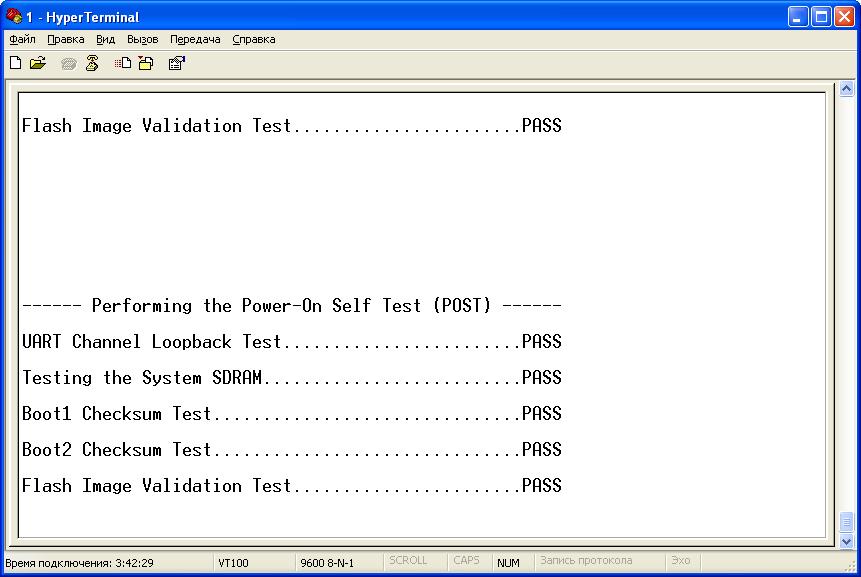Click the Send file toolbar icon
This screenshot has width=861, height=577.
pyautogui.click(x=123, y=63)
